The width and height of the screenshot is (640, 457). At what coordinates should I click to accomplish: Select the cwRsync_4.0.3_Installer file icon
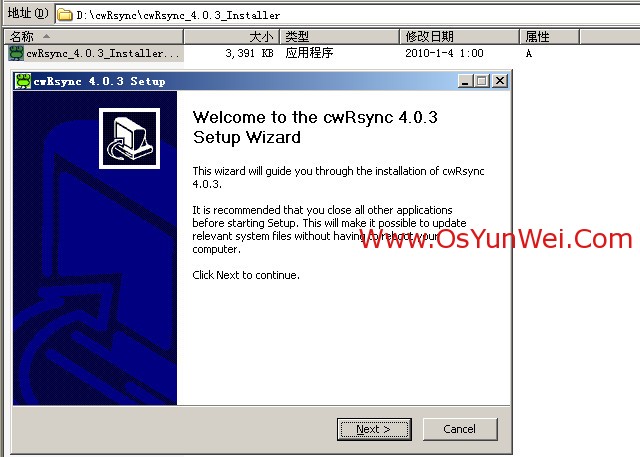(16, 53)
